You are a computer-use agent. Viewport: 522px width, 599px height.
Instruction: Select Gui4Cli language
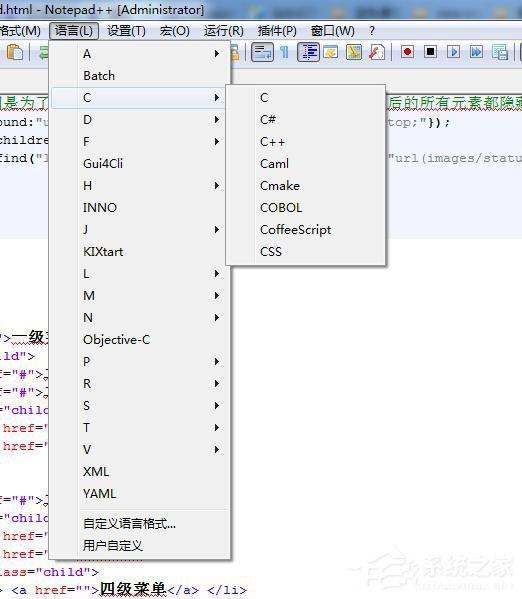(x=140, y=164)
